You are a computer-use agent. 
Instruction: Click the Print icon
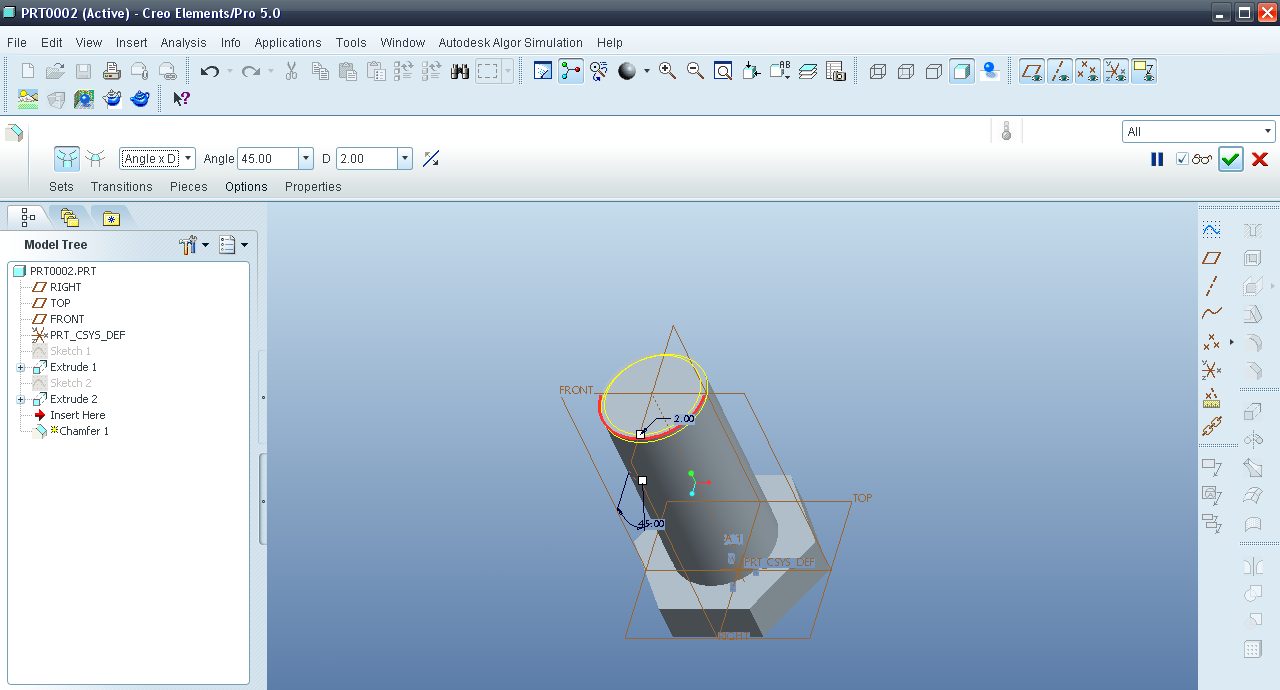[112, 71]
